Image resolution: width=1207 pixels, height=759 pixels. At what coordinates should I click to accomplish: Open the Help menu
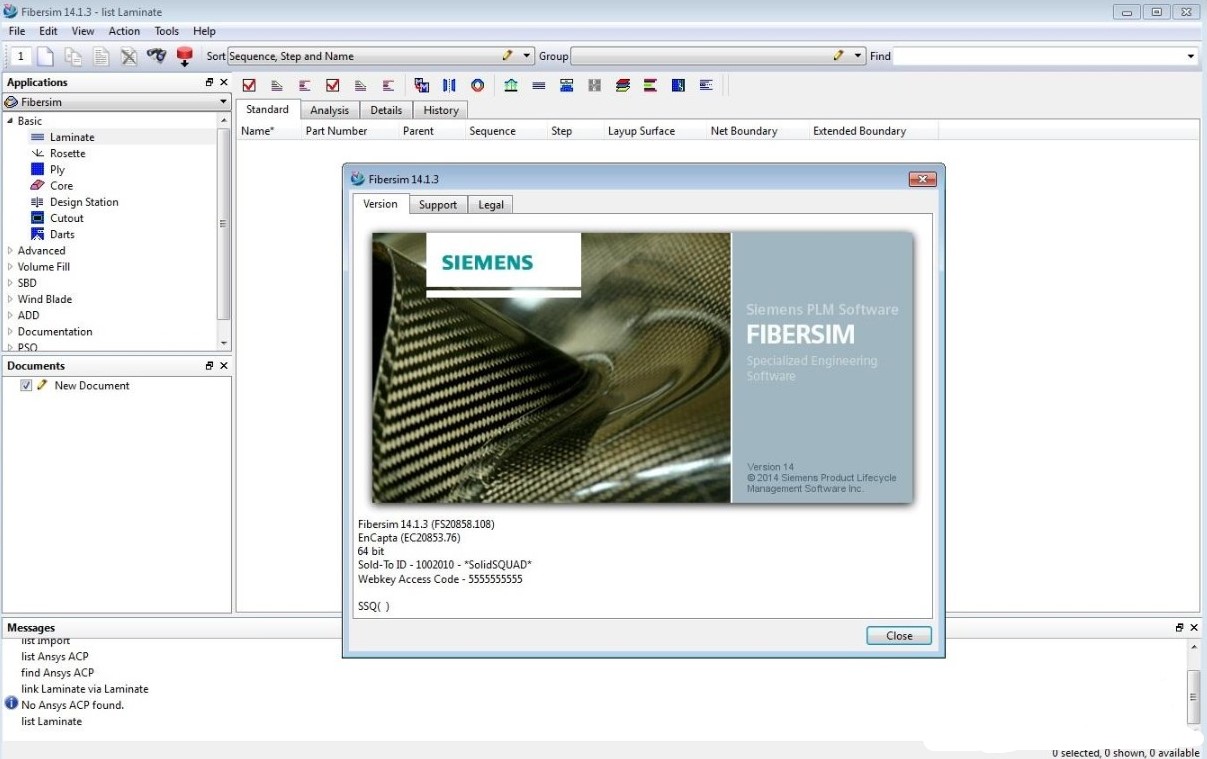pos(204,31)
